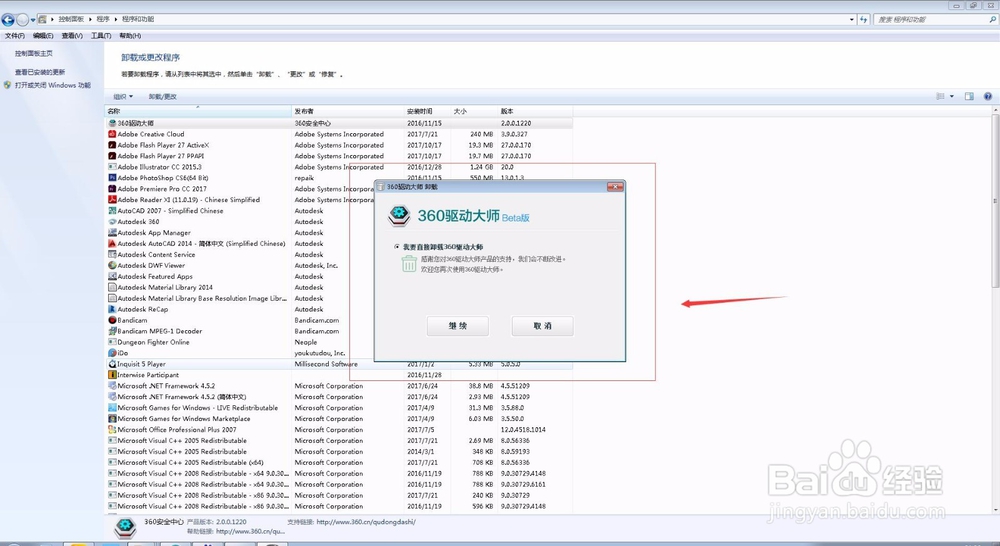This screenshot has height=546, width=1000.
Task: Open 打开或关闭 Windows 功能
Action: (53, 85)
